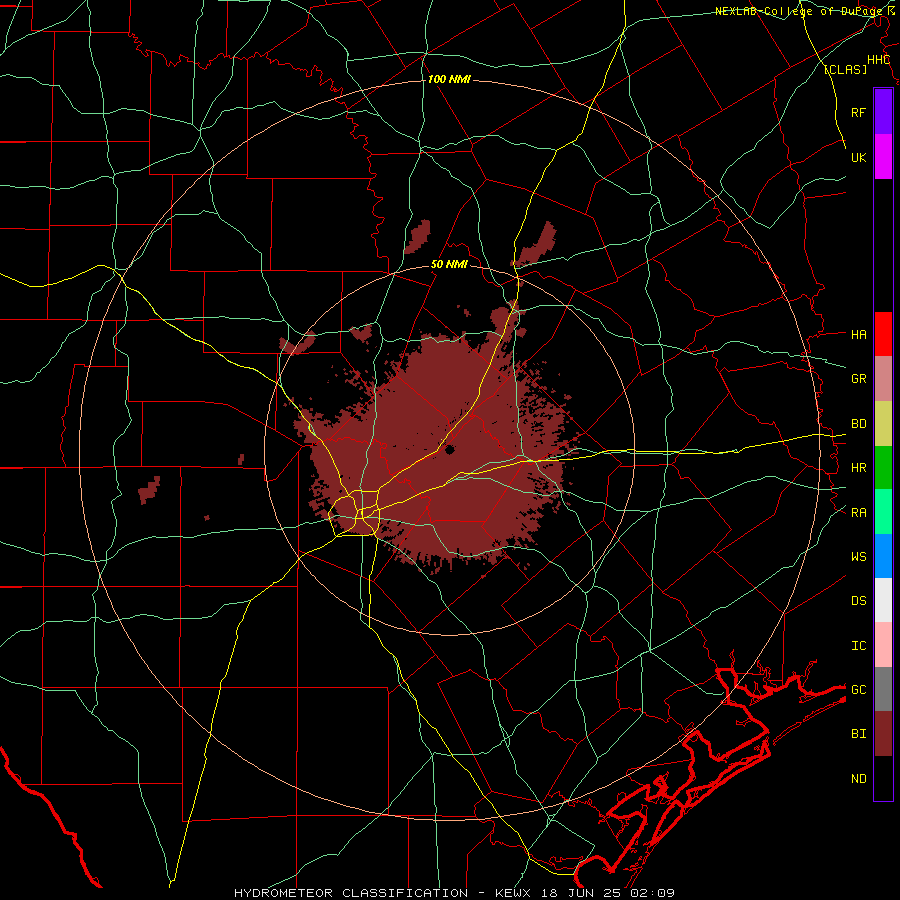Click the WS legend label
This screenshot has height=900, width=900.
(x=858, y=556)
